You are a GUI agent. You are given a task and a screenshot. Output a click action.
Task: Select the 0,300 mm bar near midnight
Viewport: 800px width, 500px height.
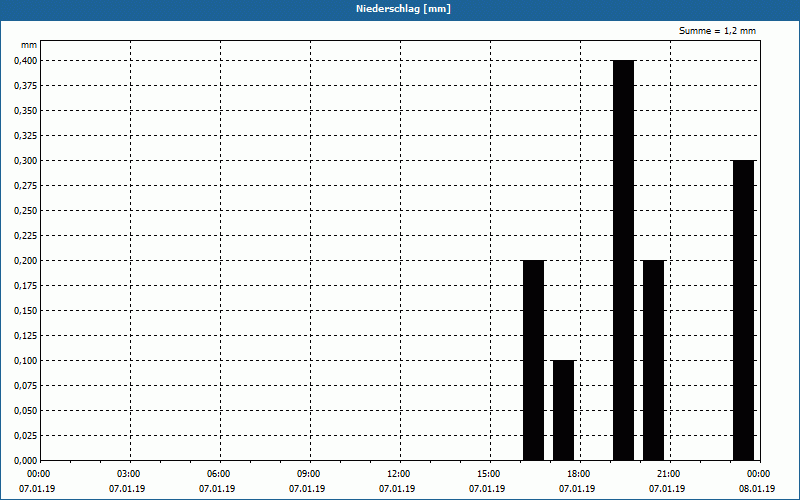pyautogui.click(x=743, y=310)
